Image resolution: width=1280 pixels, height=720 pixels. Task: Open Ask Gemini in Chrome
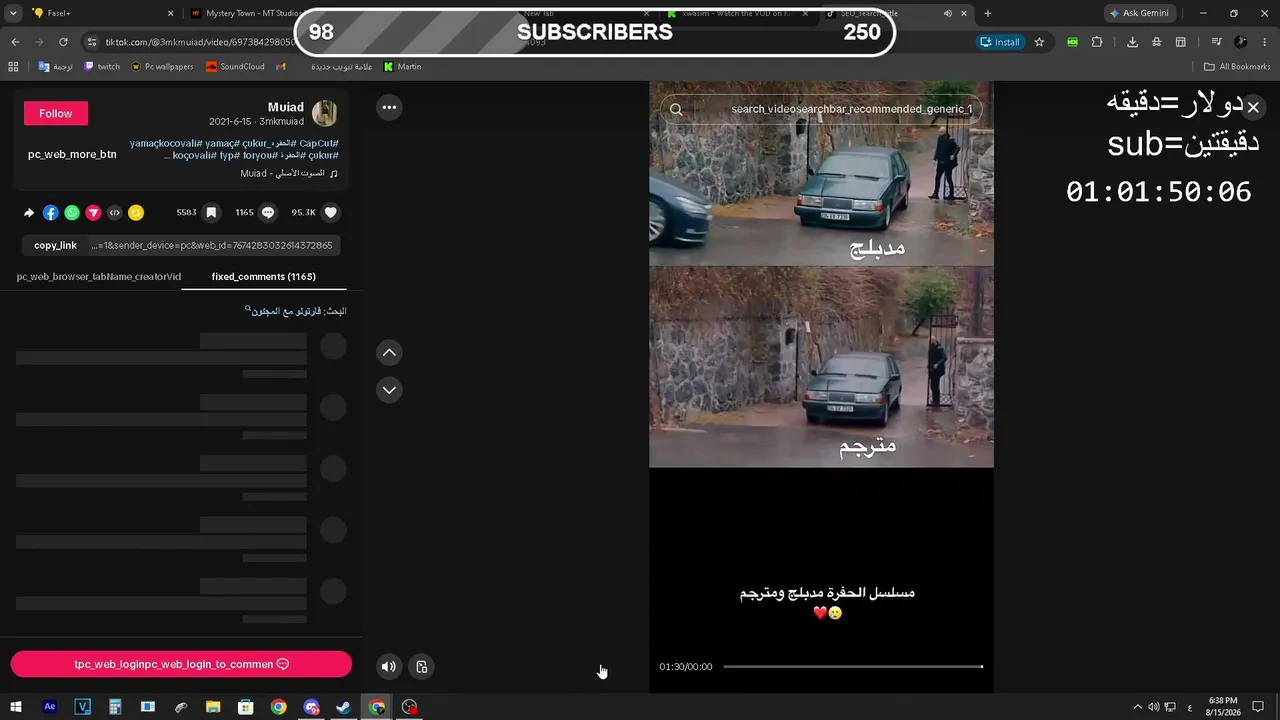point(1138,13)
